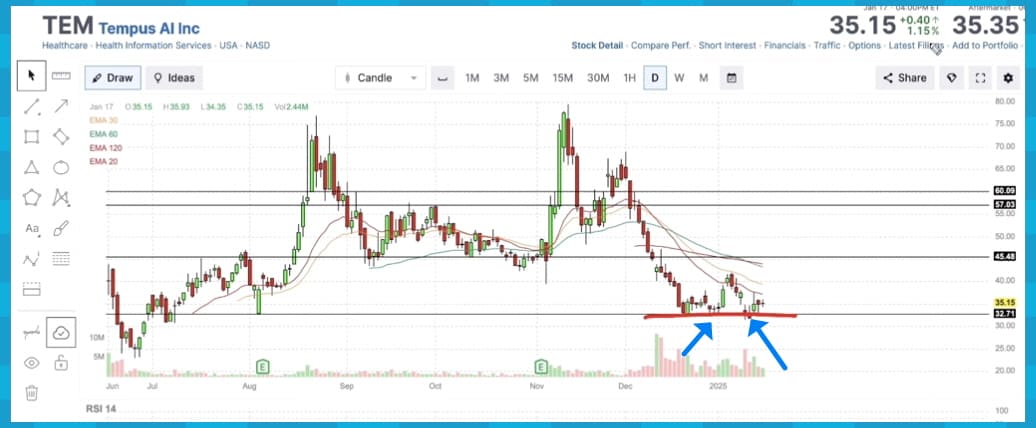This screenshot has width=1036, height=428.
Task: Click the scale toggle button beside Candle
Action: pos(443,78)
